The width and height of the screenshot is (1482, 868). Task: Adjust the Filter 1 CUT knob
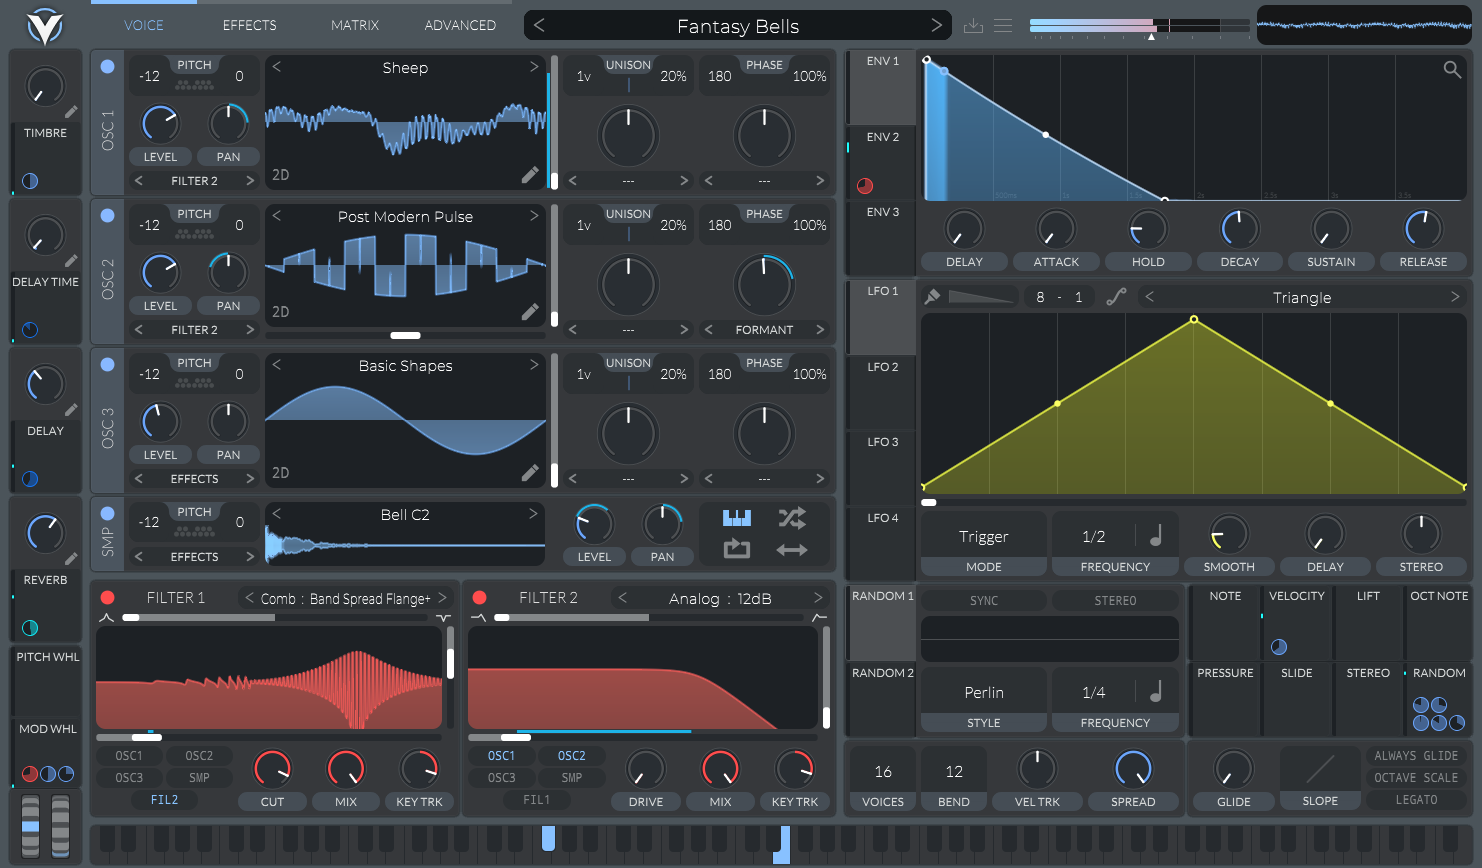click(x=272, y=768)
